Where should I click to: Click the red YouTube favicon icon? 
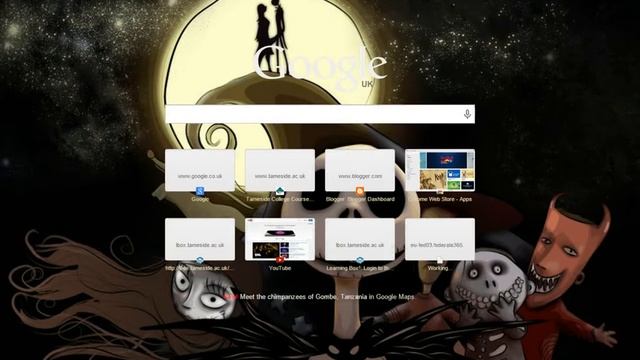[x=280, y=260]
